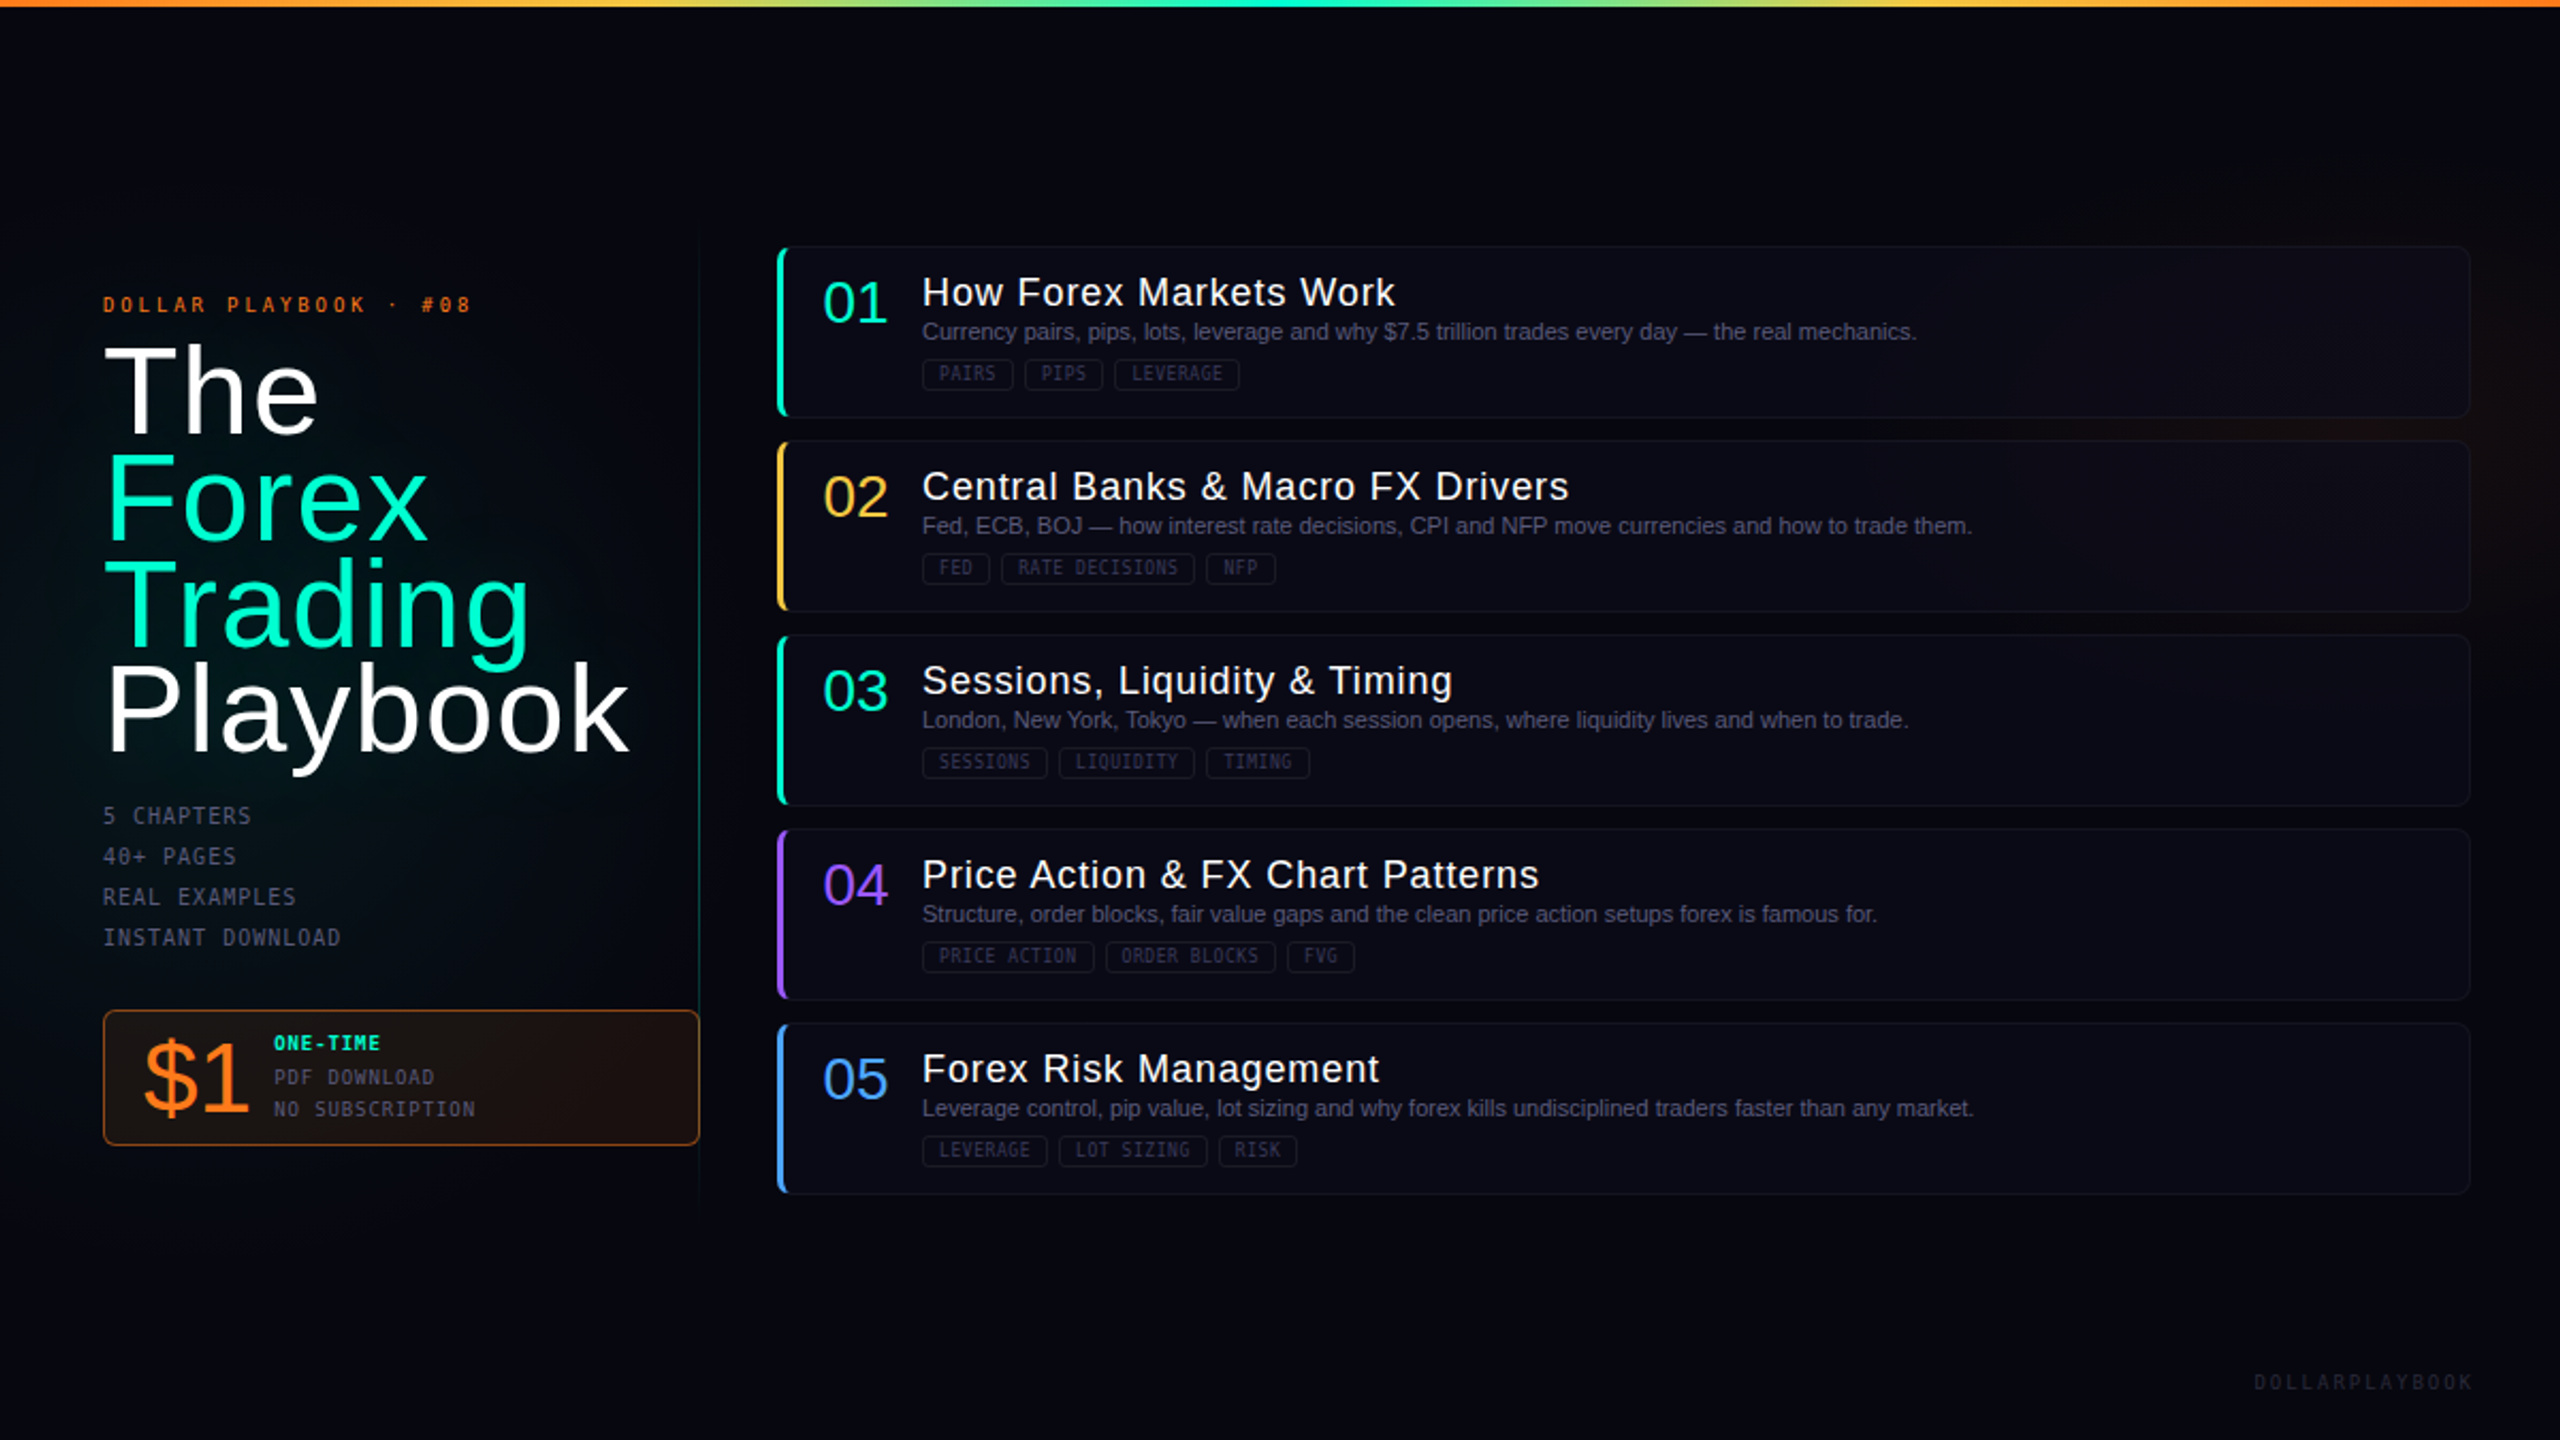Select the PIPS tag
2560x1440 pixels.
pos(1063,374)
